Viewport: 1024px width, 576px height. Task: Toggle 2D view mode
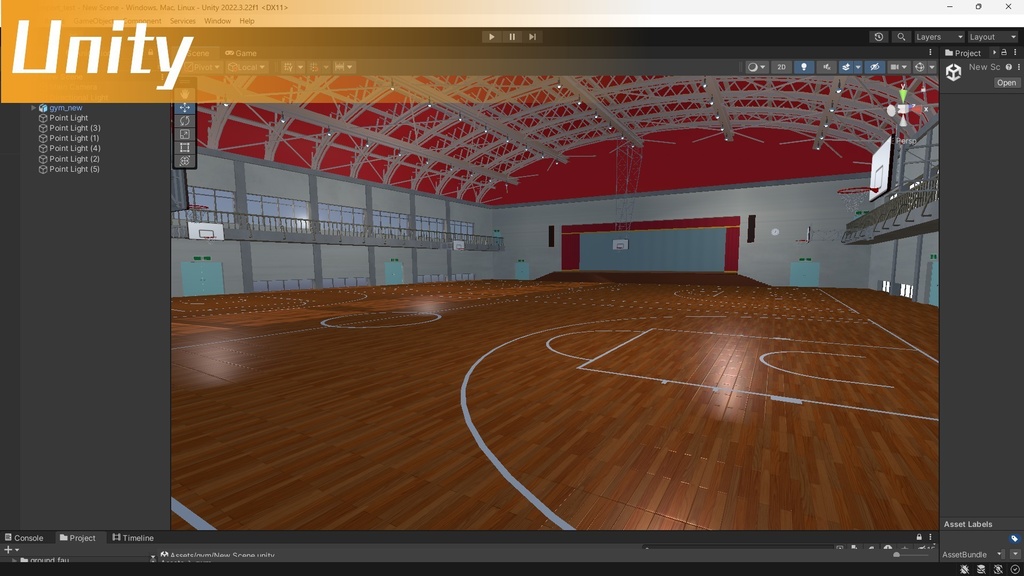(781, 67)
